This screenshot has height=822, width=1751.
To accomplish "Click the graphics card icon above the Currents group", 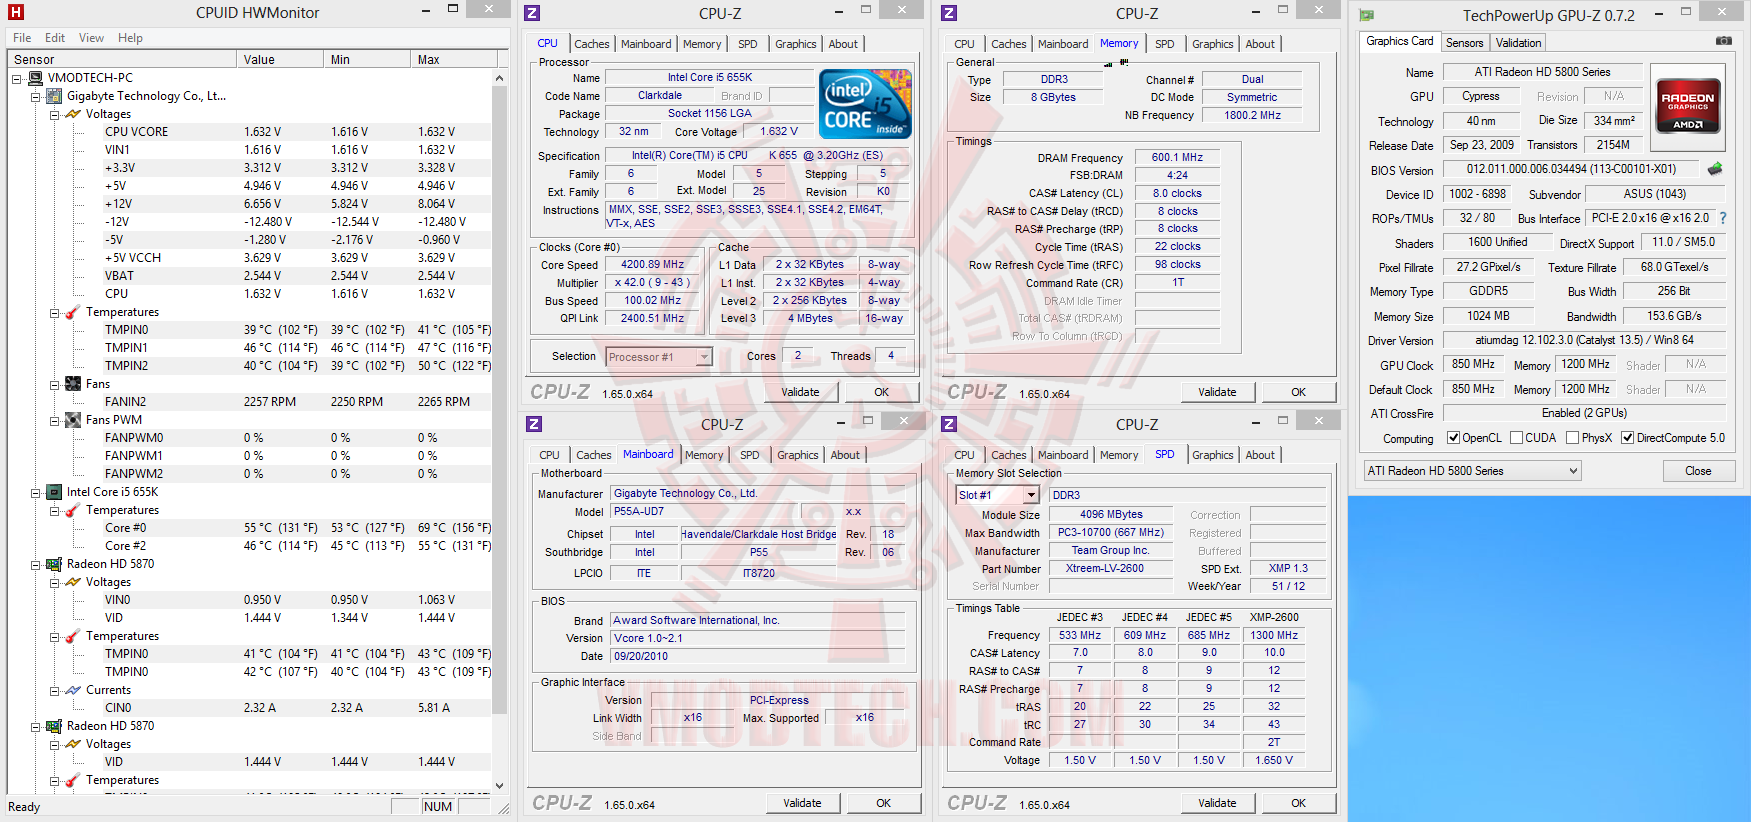I will [x=54, y=564].
